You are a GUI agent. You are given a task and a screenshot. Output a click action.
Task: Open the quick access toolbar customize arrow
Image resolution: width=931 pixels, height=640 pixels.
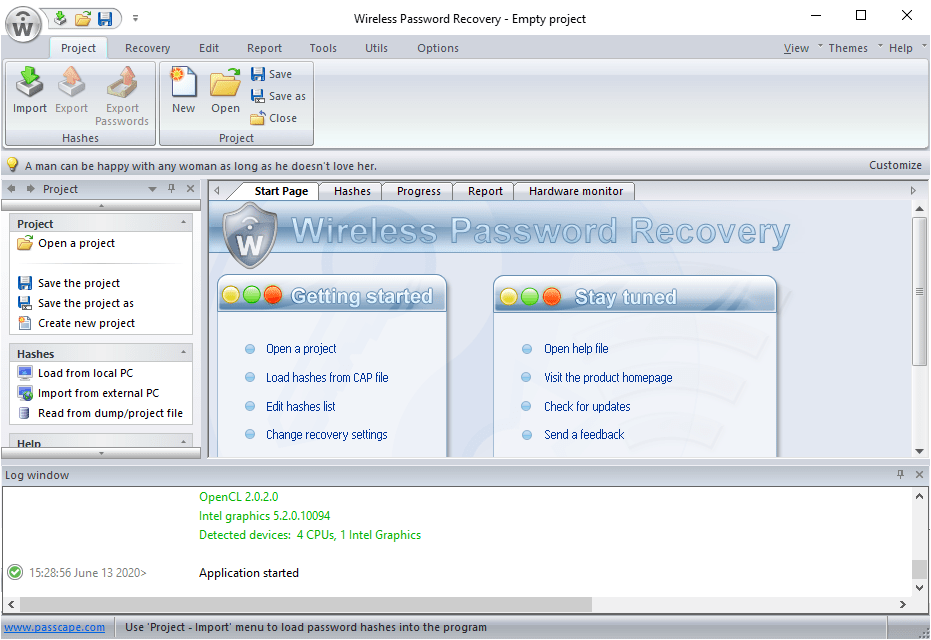(135, 18)
